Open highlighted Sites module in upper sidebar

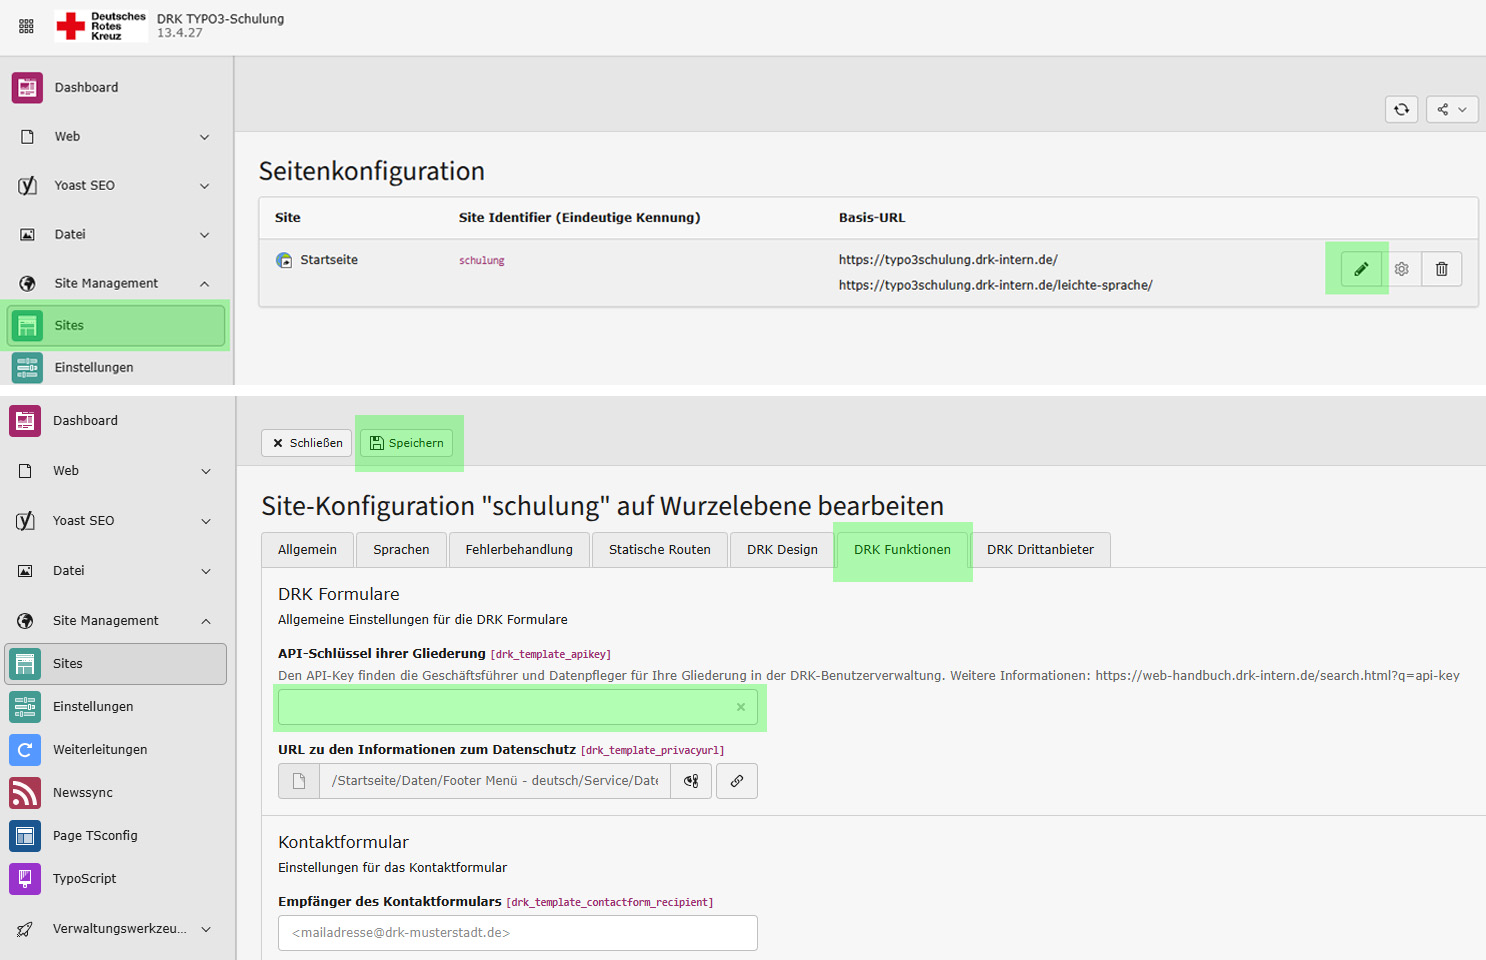tap(117, 326)
